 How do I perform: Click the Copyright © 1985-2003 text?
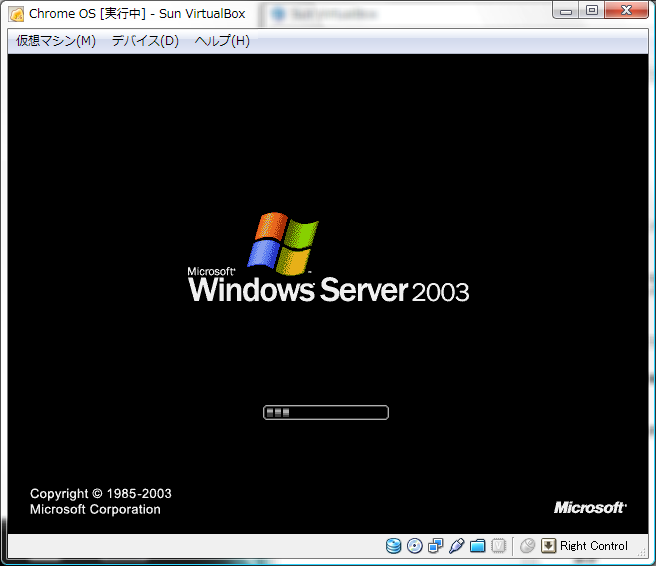pos(101,494)
